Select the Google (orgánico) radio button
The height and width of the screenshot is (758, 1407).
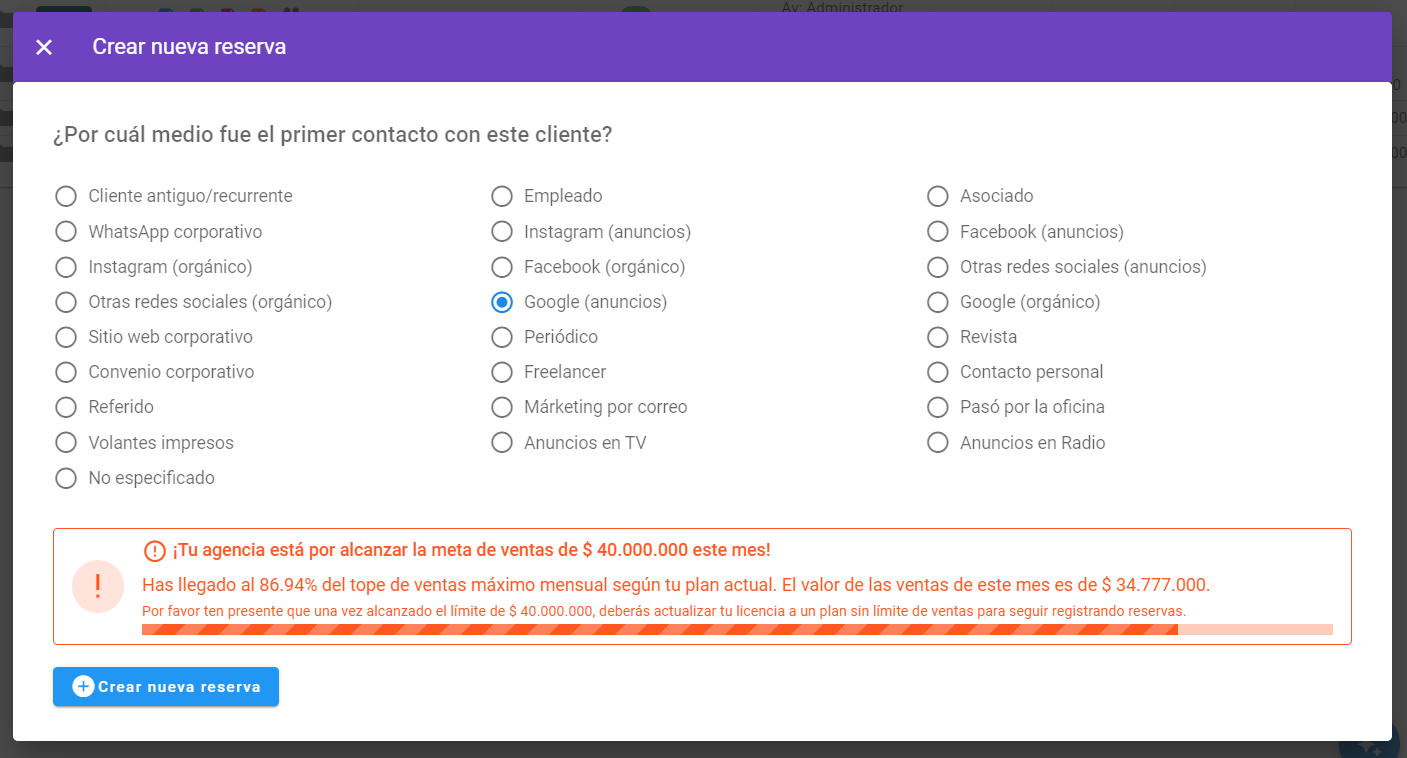pos(938,302)
